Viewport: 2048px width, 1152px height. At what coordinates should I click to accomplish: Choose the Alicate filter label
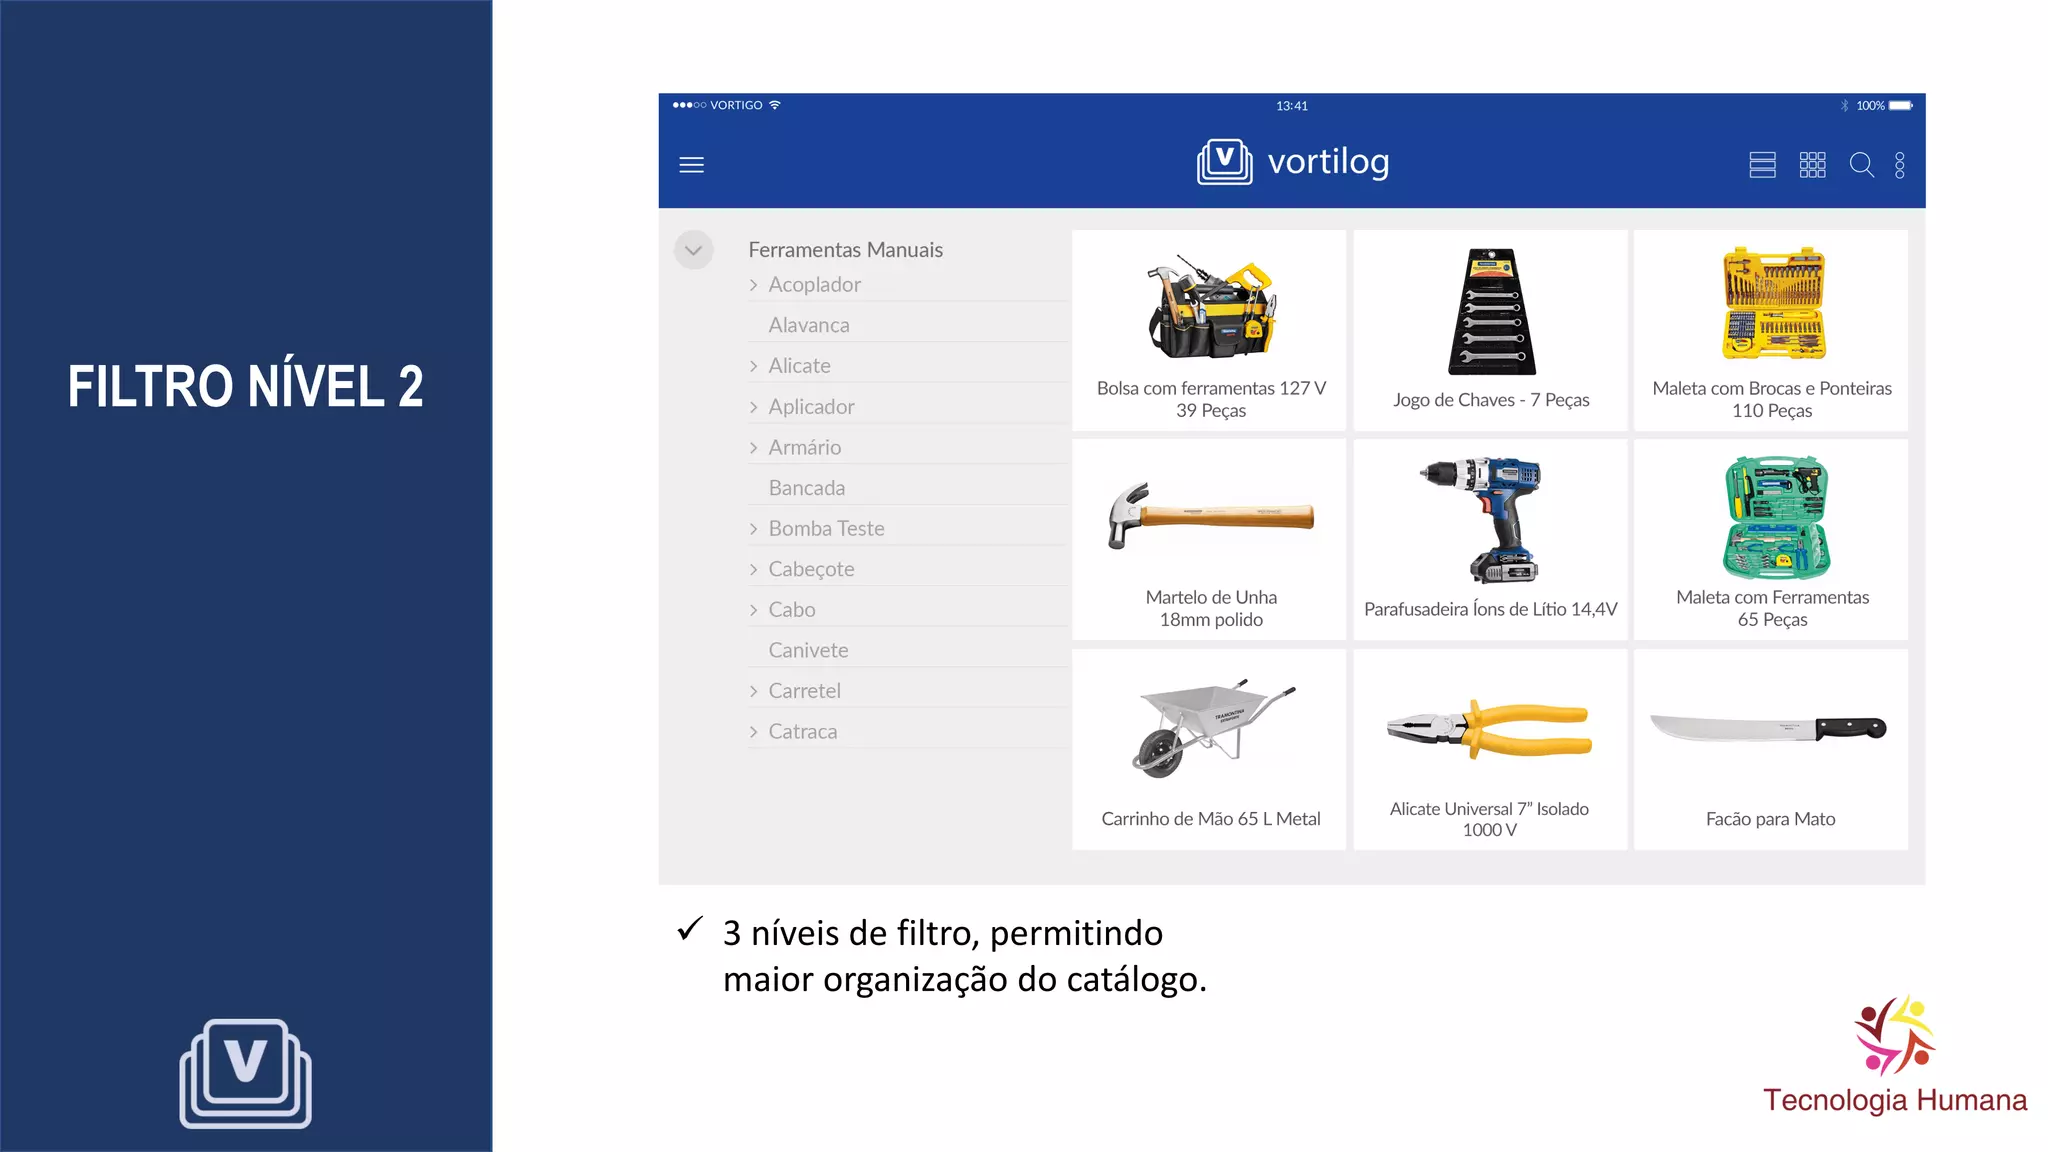pyautogui.click(x=799, y=366)
